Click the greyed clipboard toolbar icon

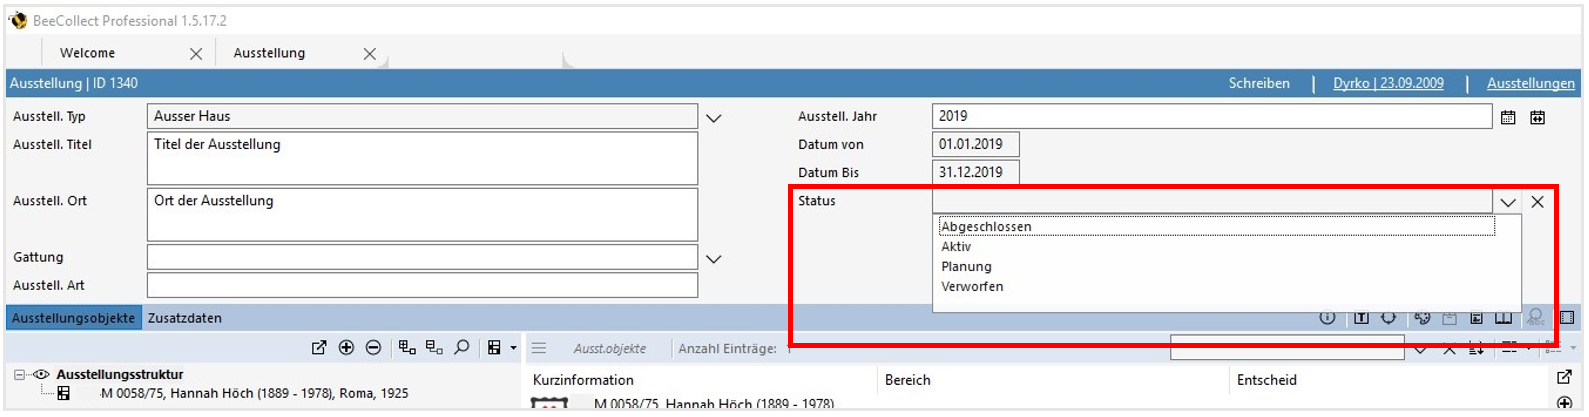click(1450, 318)
